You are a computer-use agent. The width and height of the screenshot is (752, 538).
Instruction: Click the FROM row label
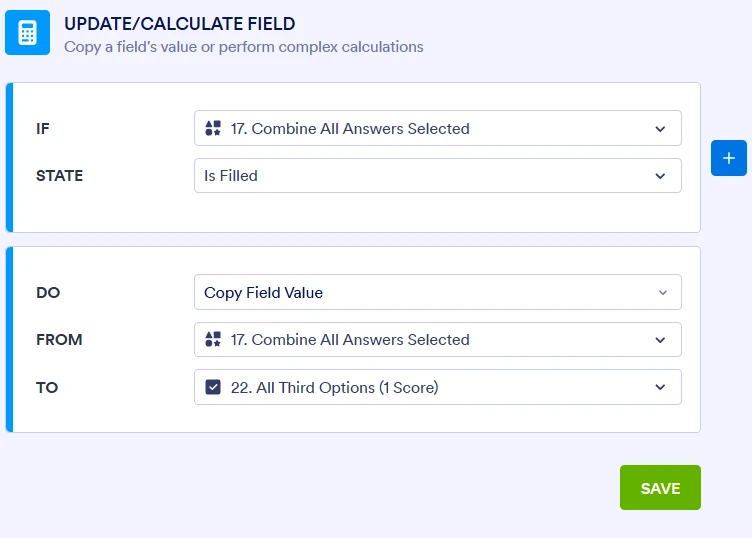click(59, 340)
